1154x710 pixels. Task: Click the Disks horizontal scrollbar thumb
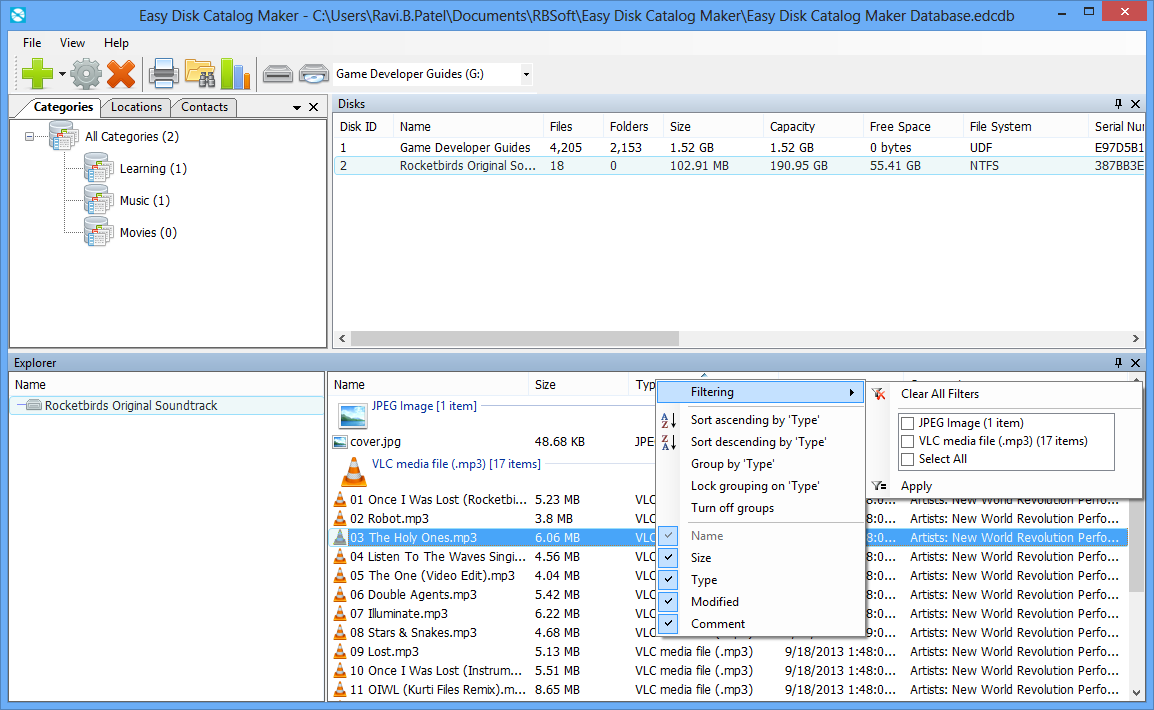(515, 338)
